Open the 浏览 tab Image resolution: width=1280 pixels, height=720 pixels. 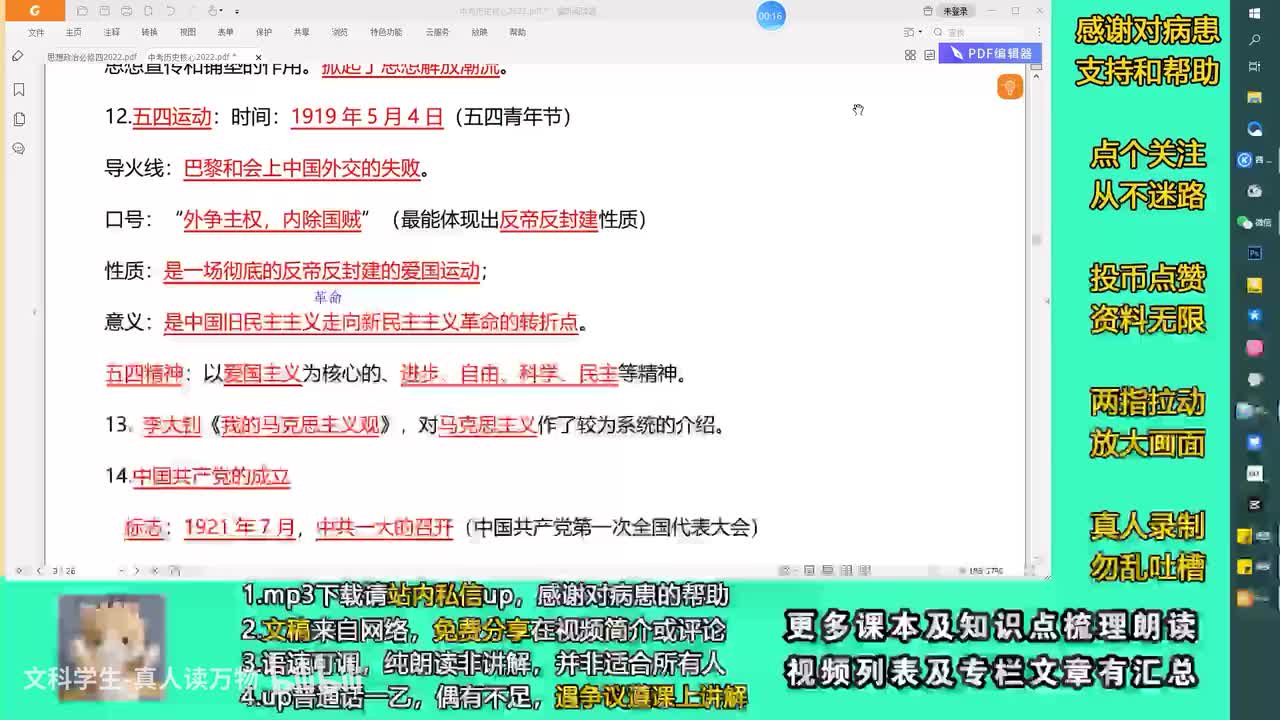339,32
